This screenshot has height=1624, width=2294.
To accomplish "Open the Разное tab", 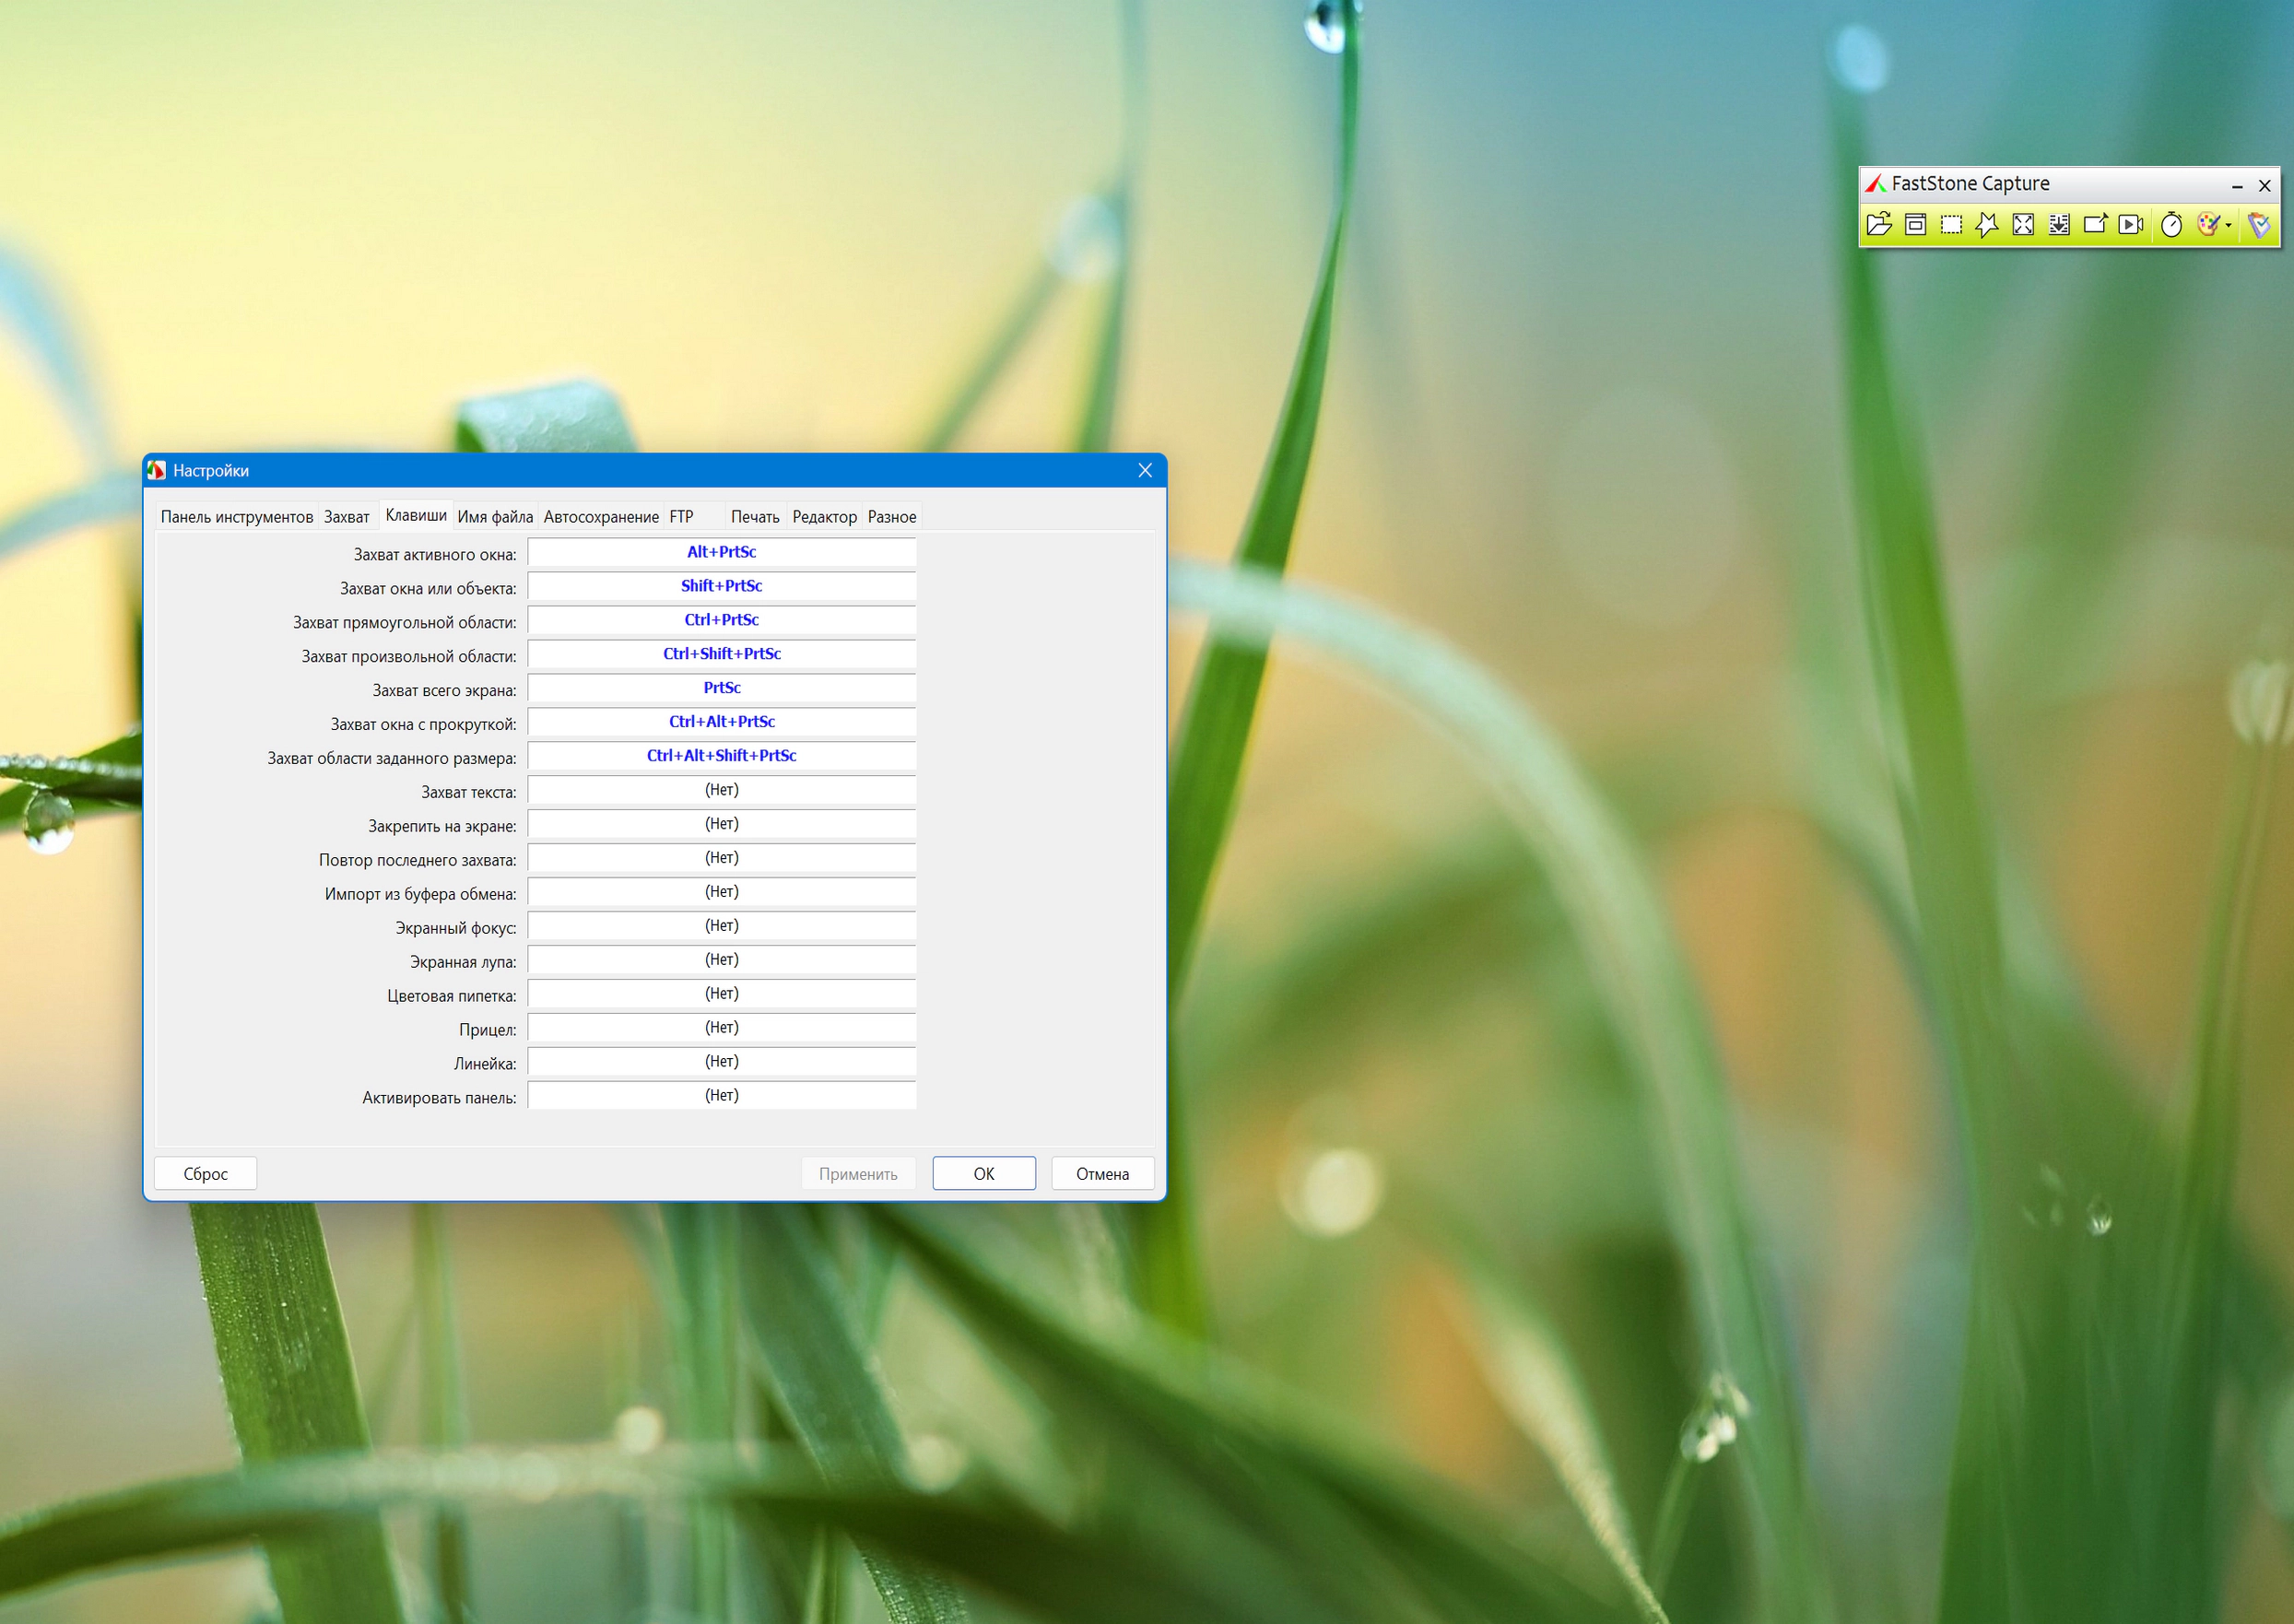I will click(892, 517).
